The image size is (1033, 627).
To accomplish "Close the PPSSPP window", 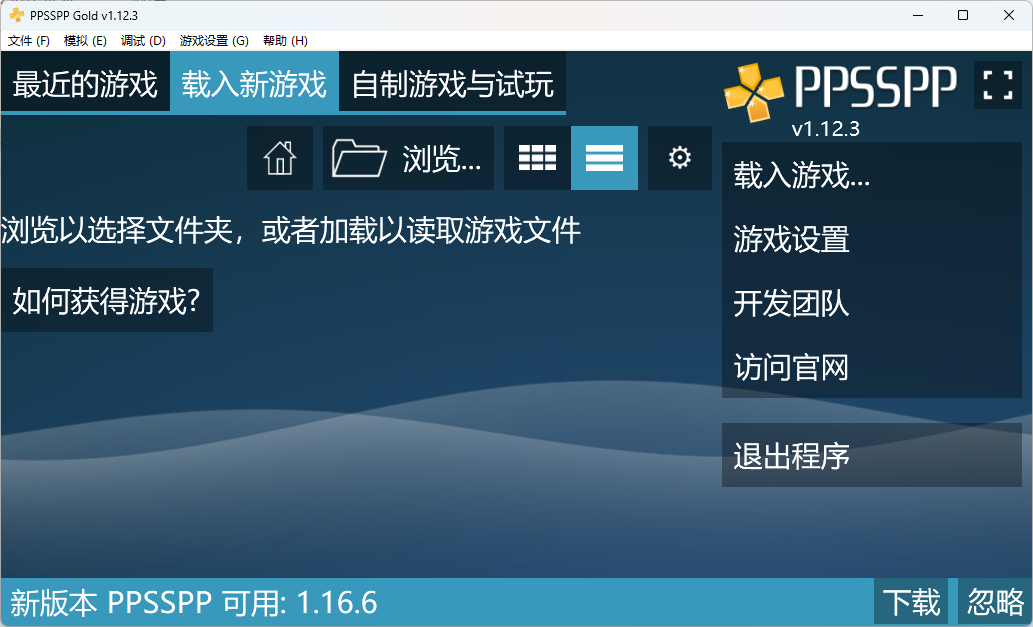I will [1009, 15].
